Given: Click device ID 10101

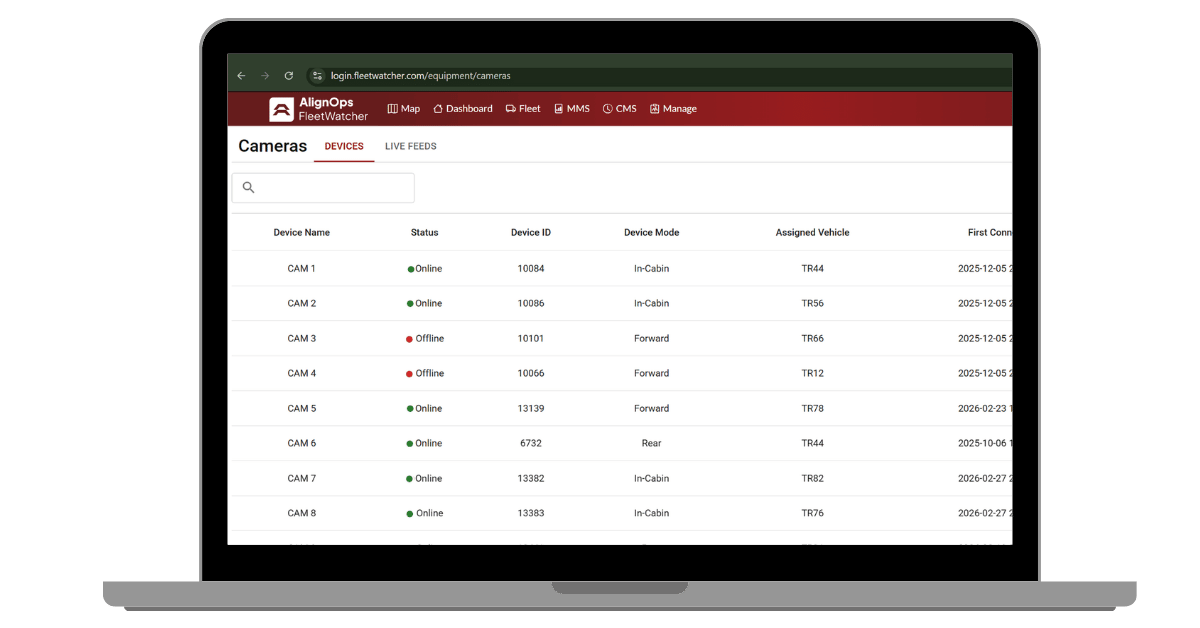Looking at the screenshot, I should [531, 339].
